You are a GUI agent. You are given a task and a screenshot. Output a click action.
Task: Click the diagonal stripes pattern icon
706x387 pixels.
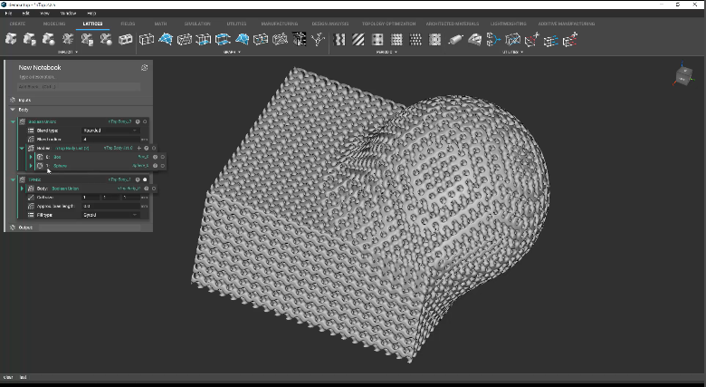[x=358, y=40]
